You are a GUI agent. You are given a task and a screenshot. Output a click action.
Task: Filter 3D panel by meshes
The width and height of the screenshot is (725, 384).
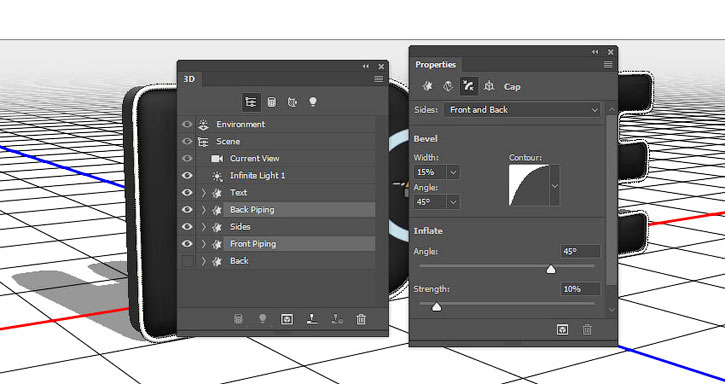tap(271, 102)
